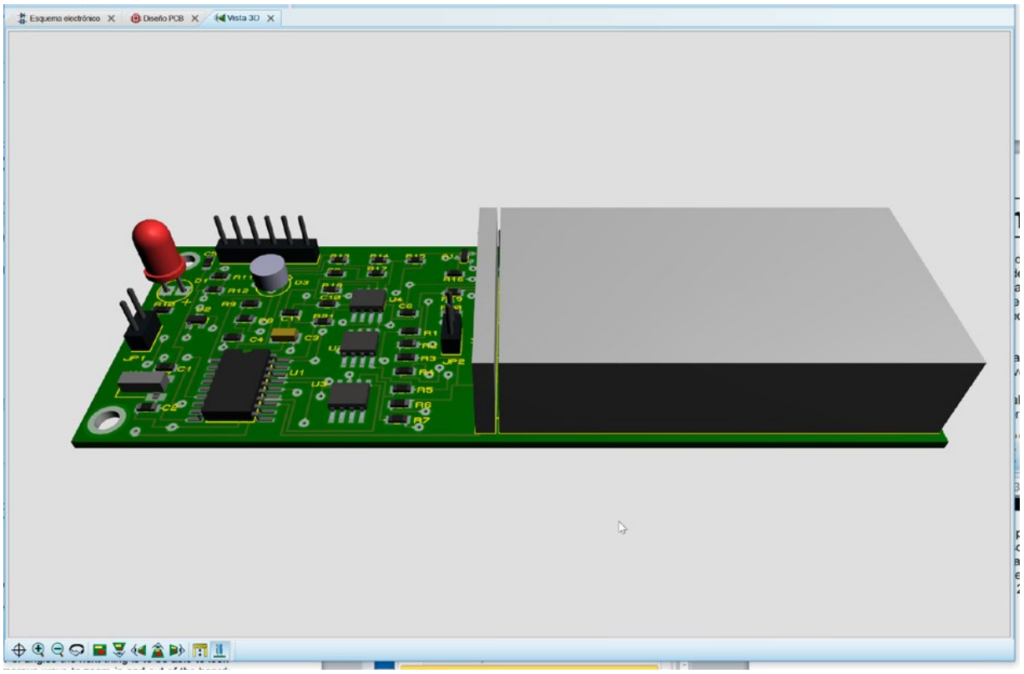The width and height of the screenshot is (1024, 674).
Task: Click the Zoom In magnifier icon
Action: click(x=38, y=648)
